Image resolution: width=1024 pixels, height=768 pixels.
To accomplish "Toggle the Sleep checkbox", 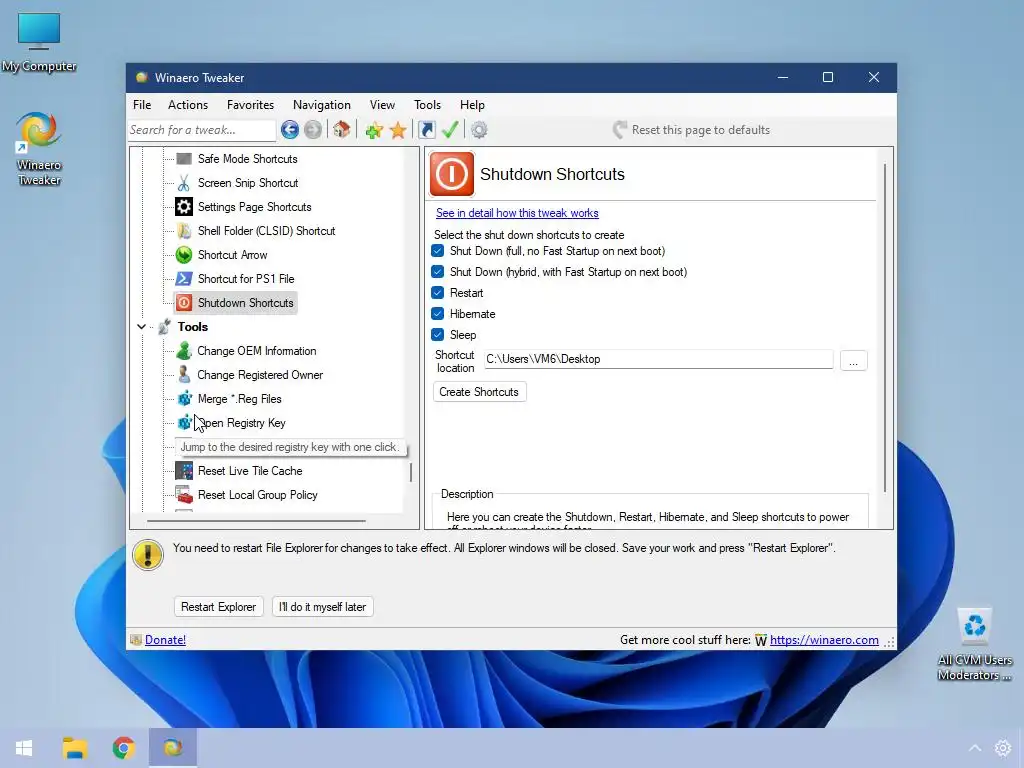I will click(438, 334).
